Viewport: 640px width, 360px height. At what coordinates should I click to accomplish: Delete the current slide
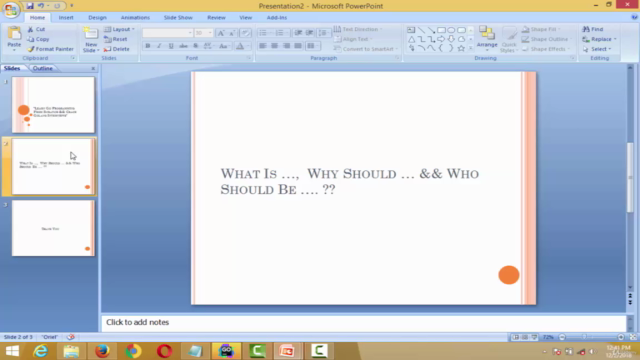coord(117,49)
